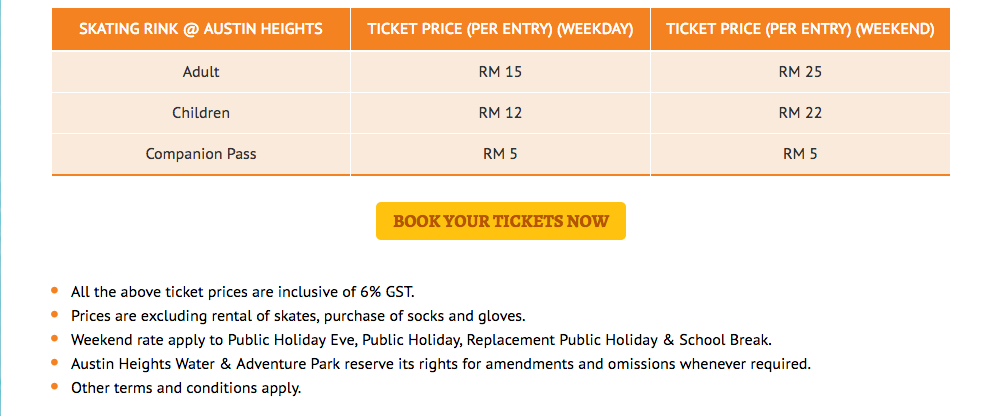Click the Austin Heights amendments rights note

pyautogui.click(x=441, y=364)
